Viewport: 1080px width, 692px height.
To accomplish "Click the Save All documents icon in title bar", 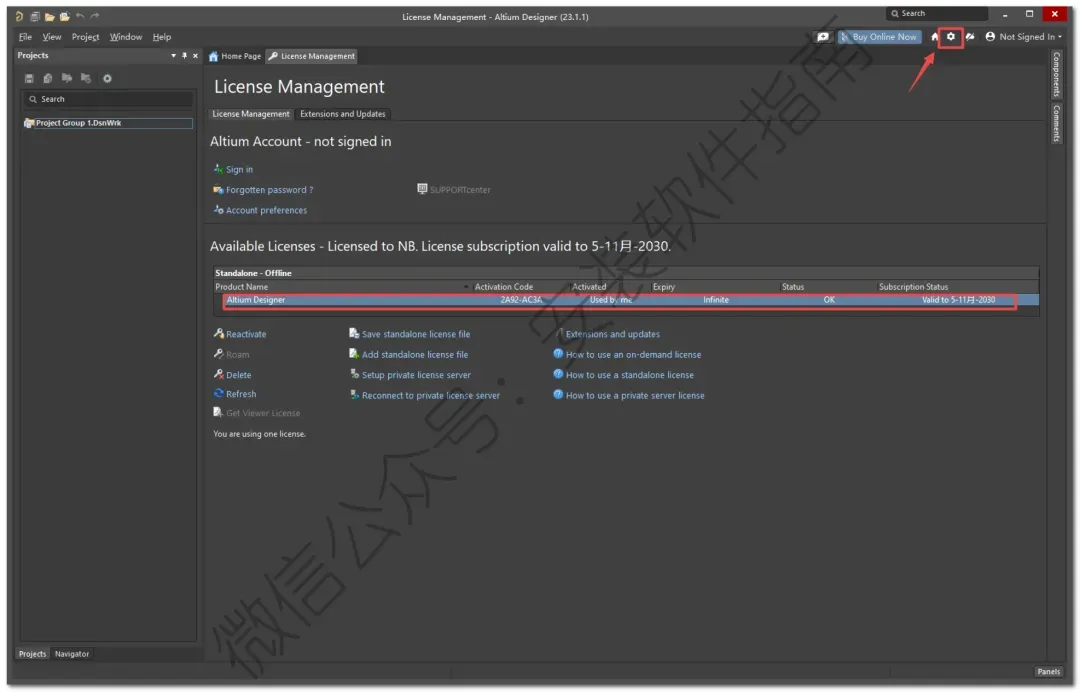I will coord(34,17).
